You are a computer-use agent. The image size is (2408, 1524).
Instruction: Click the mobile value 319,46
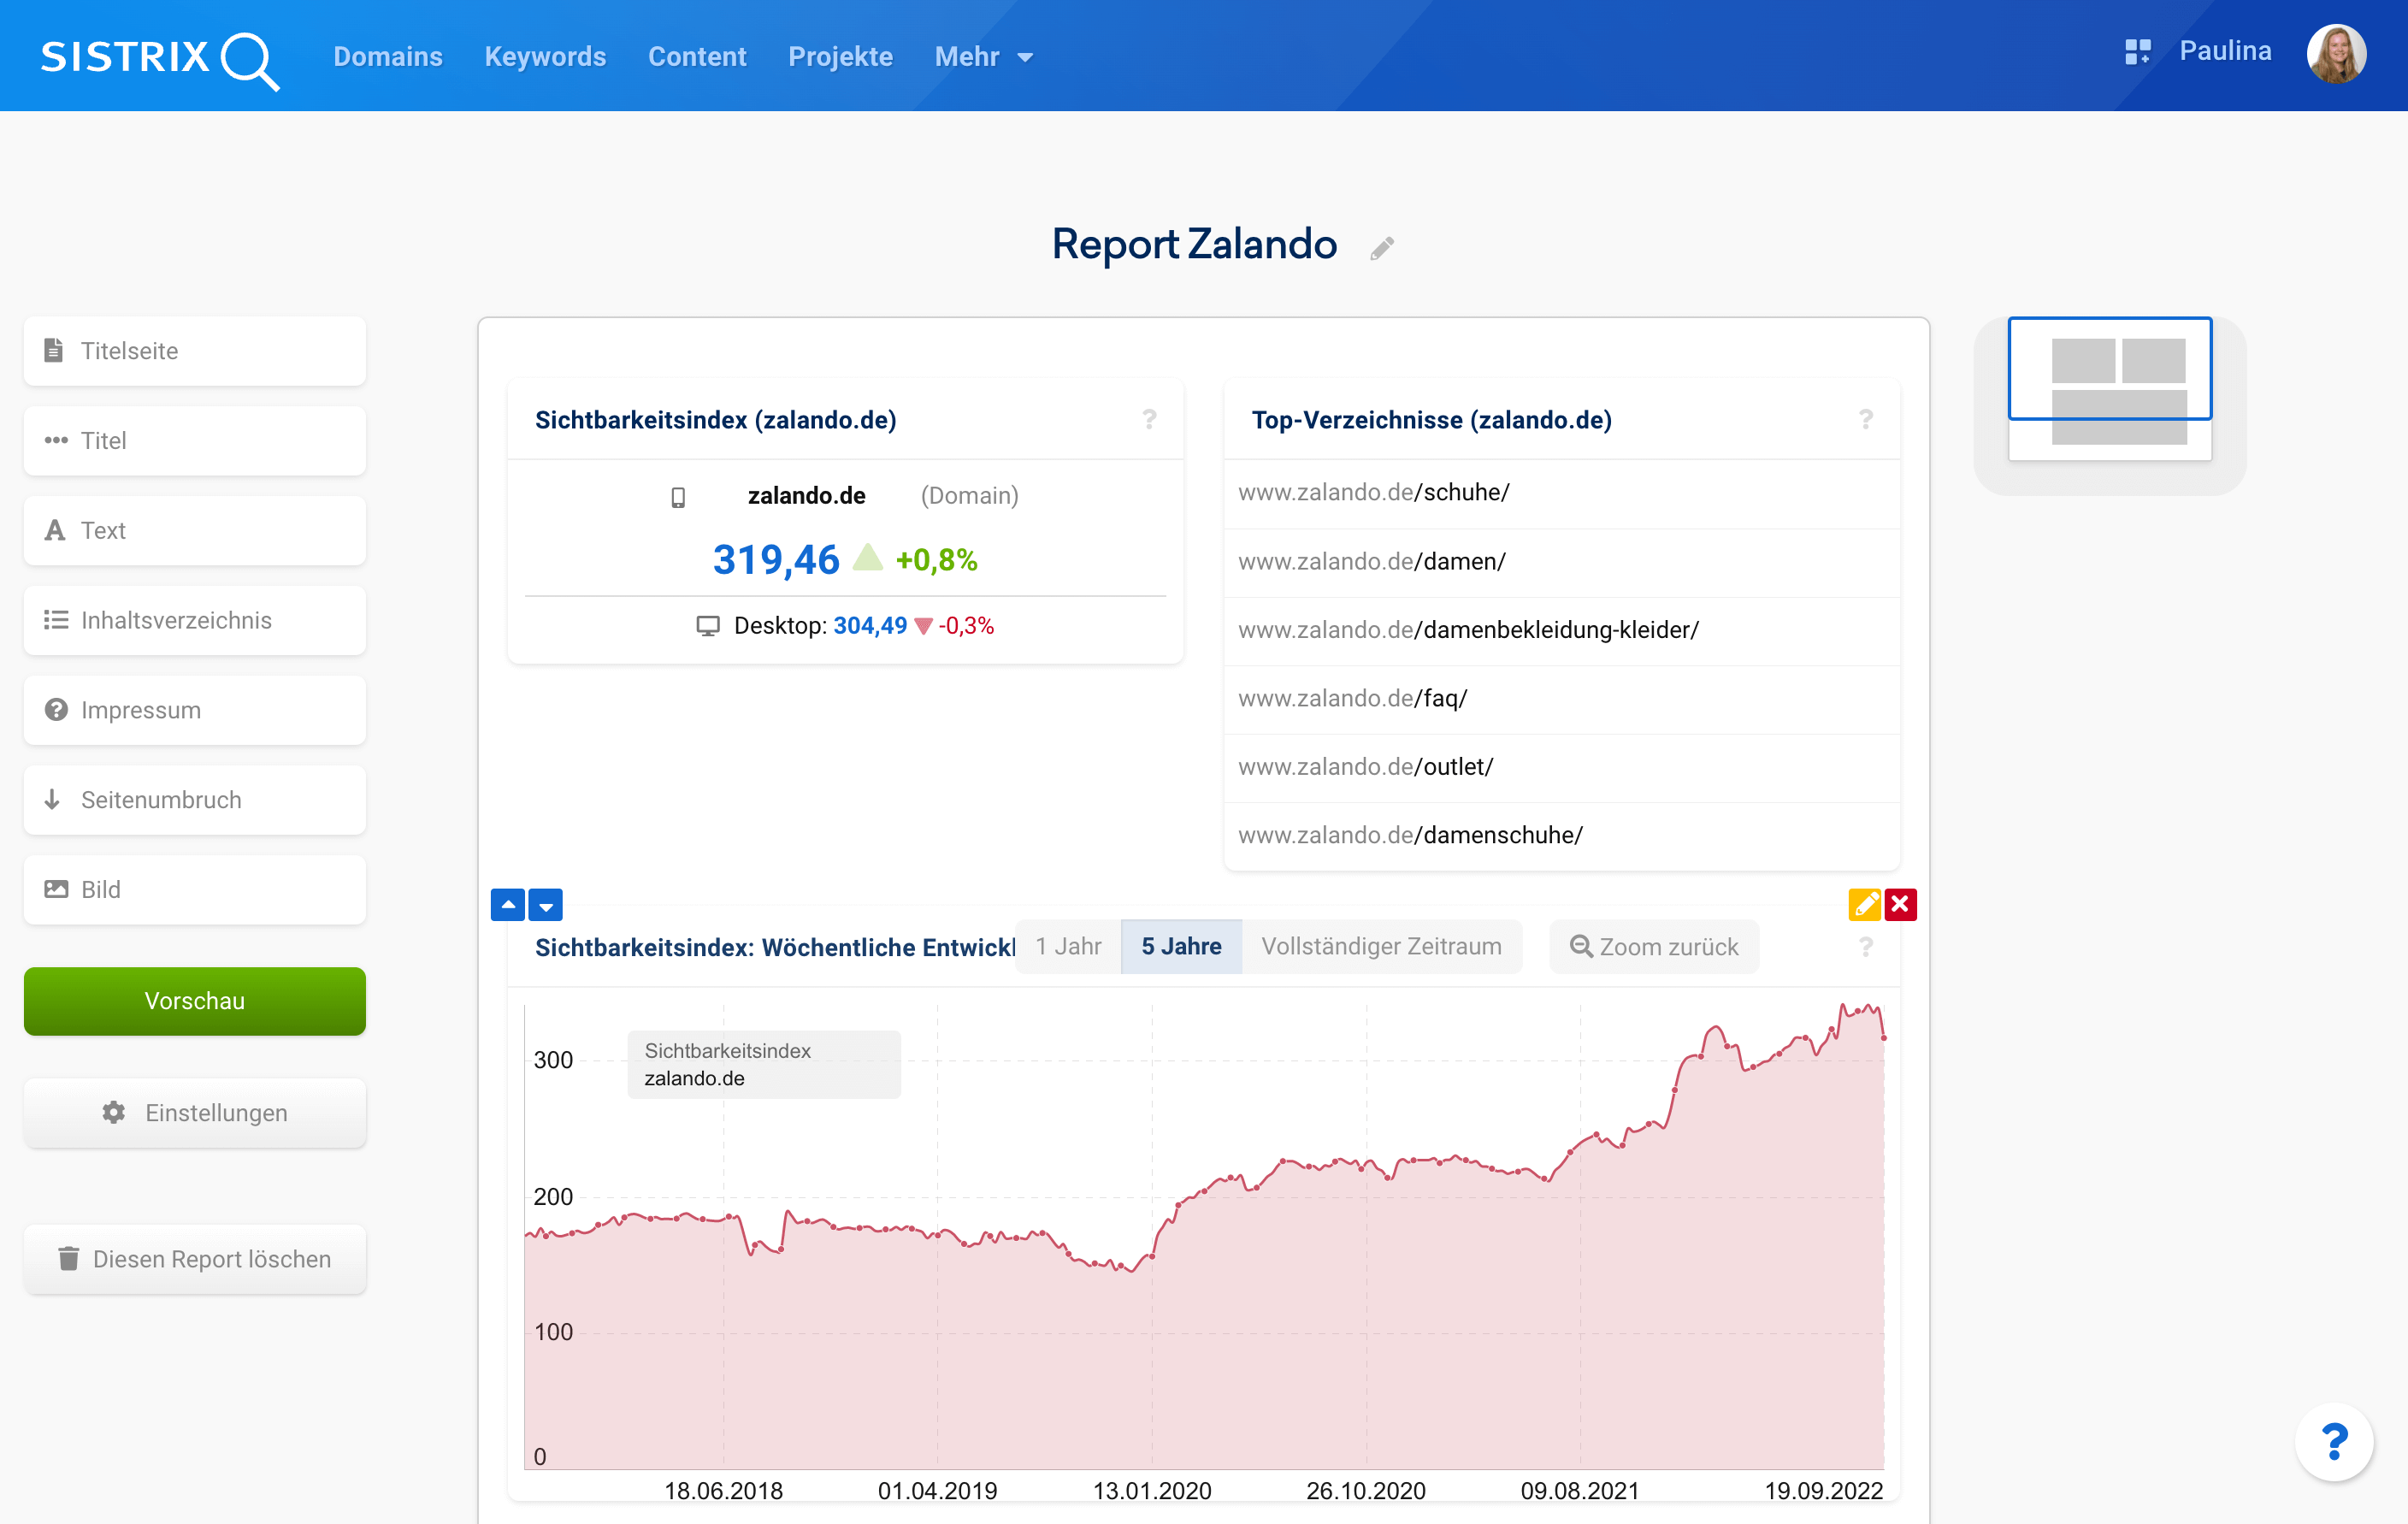click(x=776, y=560)
